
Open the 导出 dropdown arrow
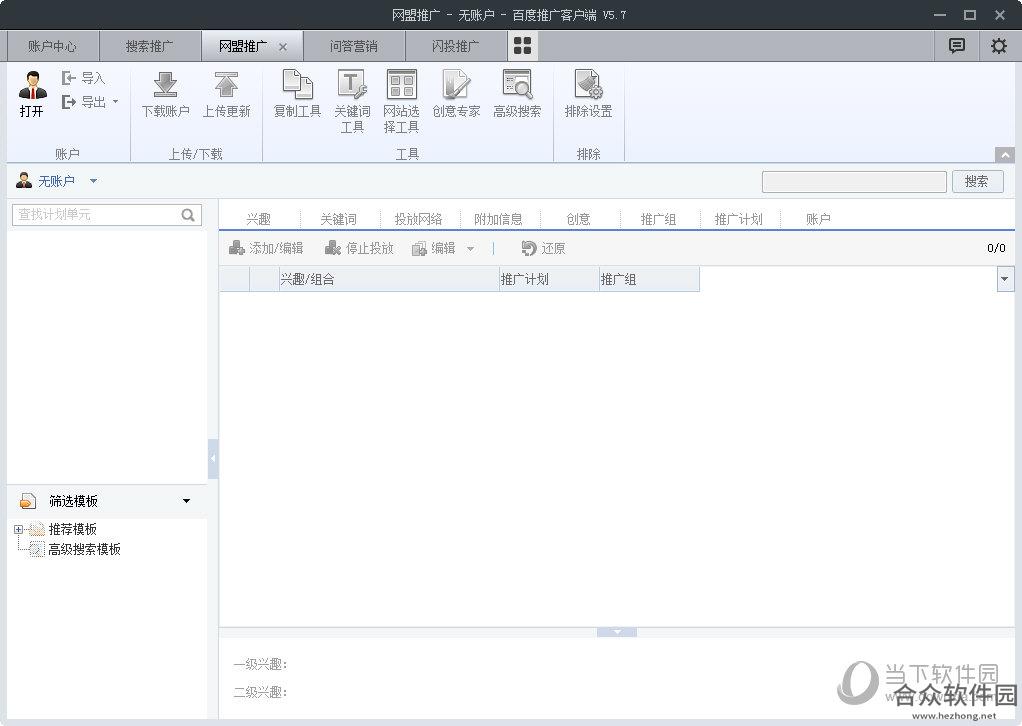[x=115, y=102]
